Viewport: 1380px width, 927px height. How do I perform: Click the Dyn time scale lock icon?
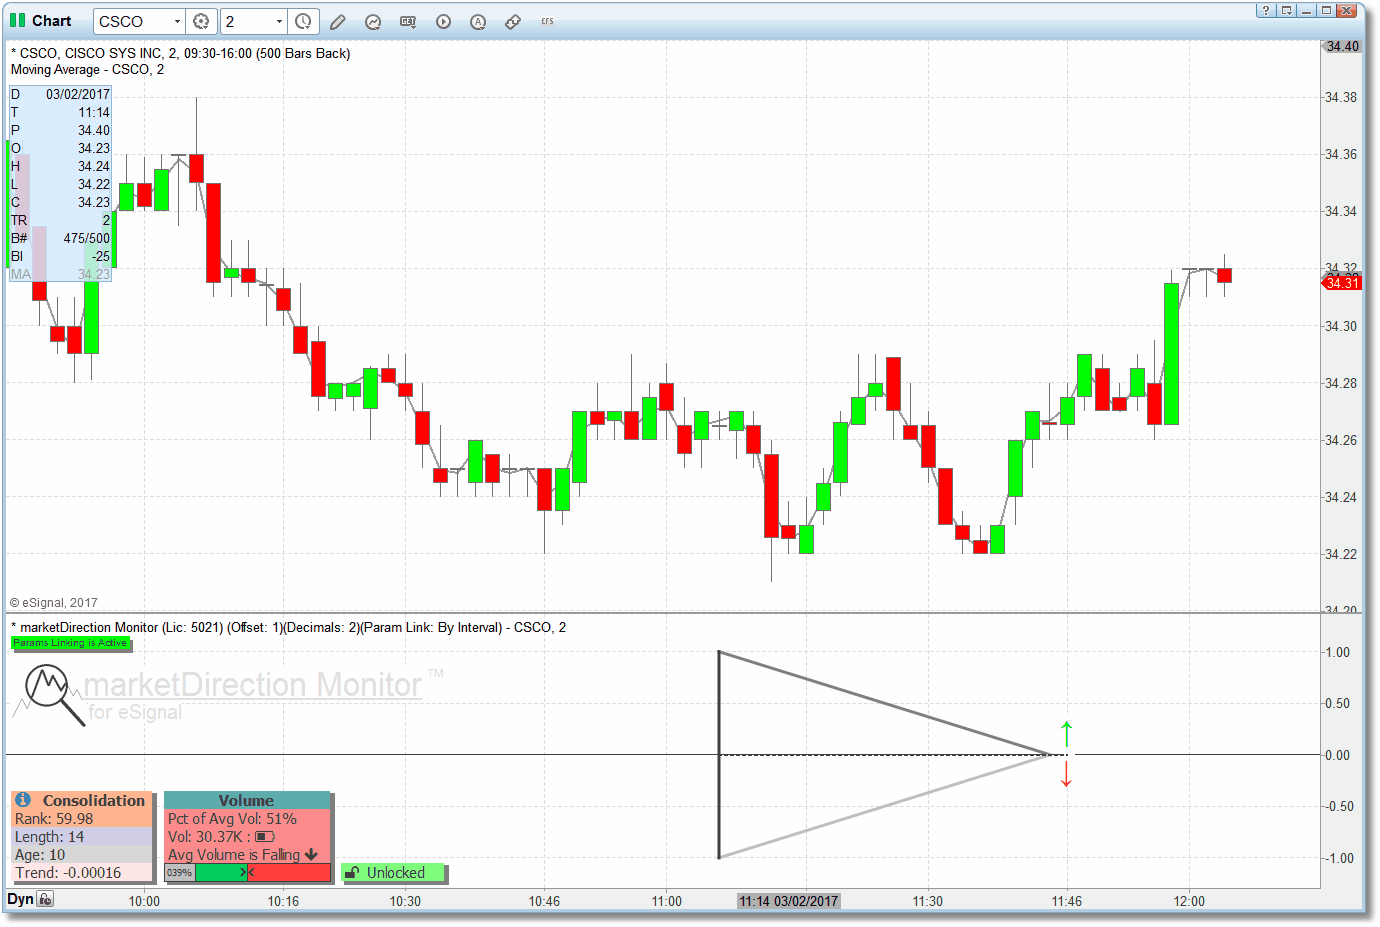pyautogui.click(x=46, y=899)
